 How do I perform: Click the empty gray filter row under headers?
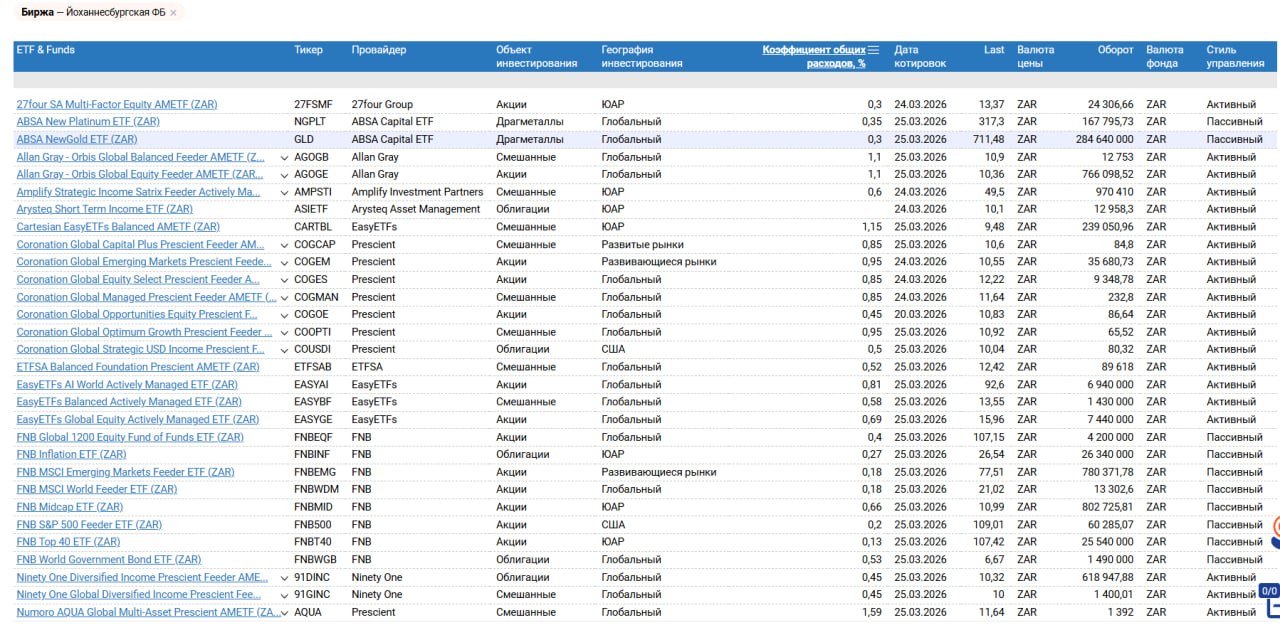(640, 80)
